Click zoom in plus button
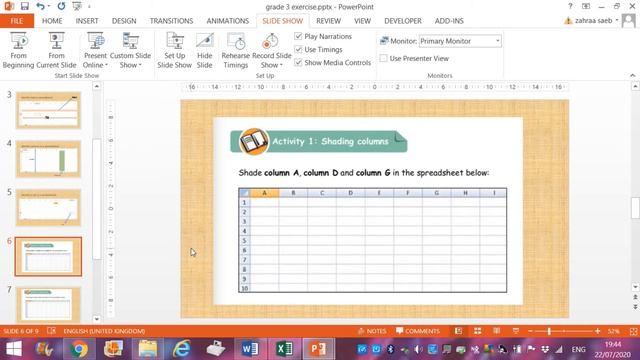Image resolution: width=640 pixels, height=360 pixels. (x=598, y=331)
